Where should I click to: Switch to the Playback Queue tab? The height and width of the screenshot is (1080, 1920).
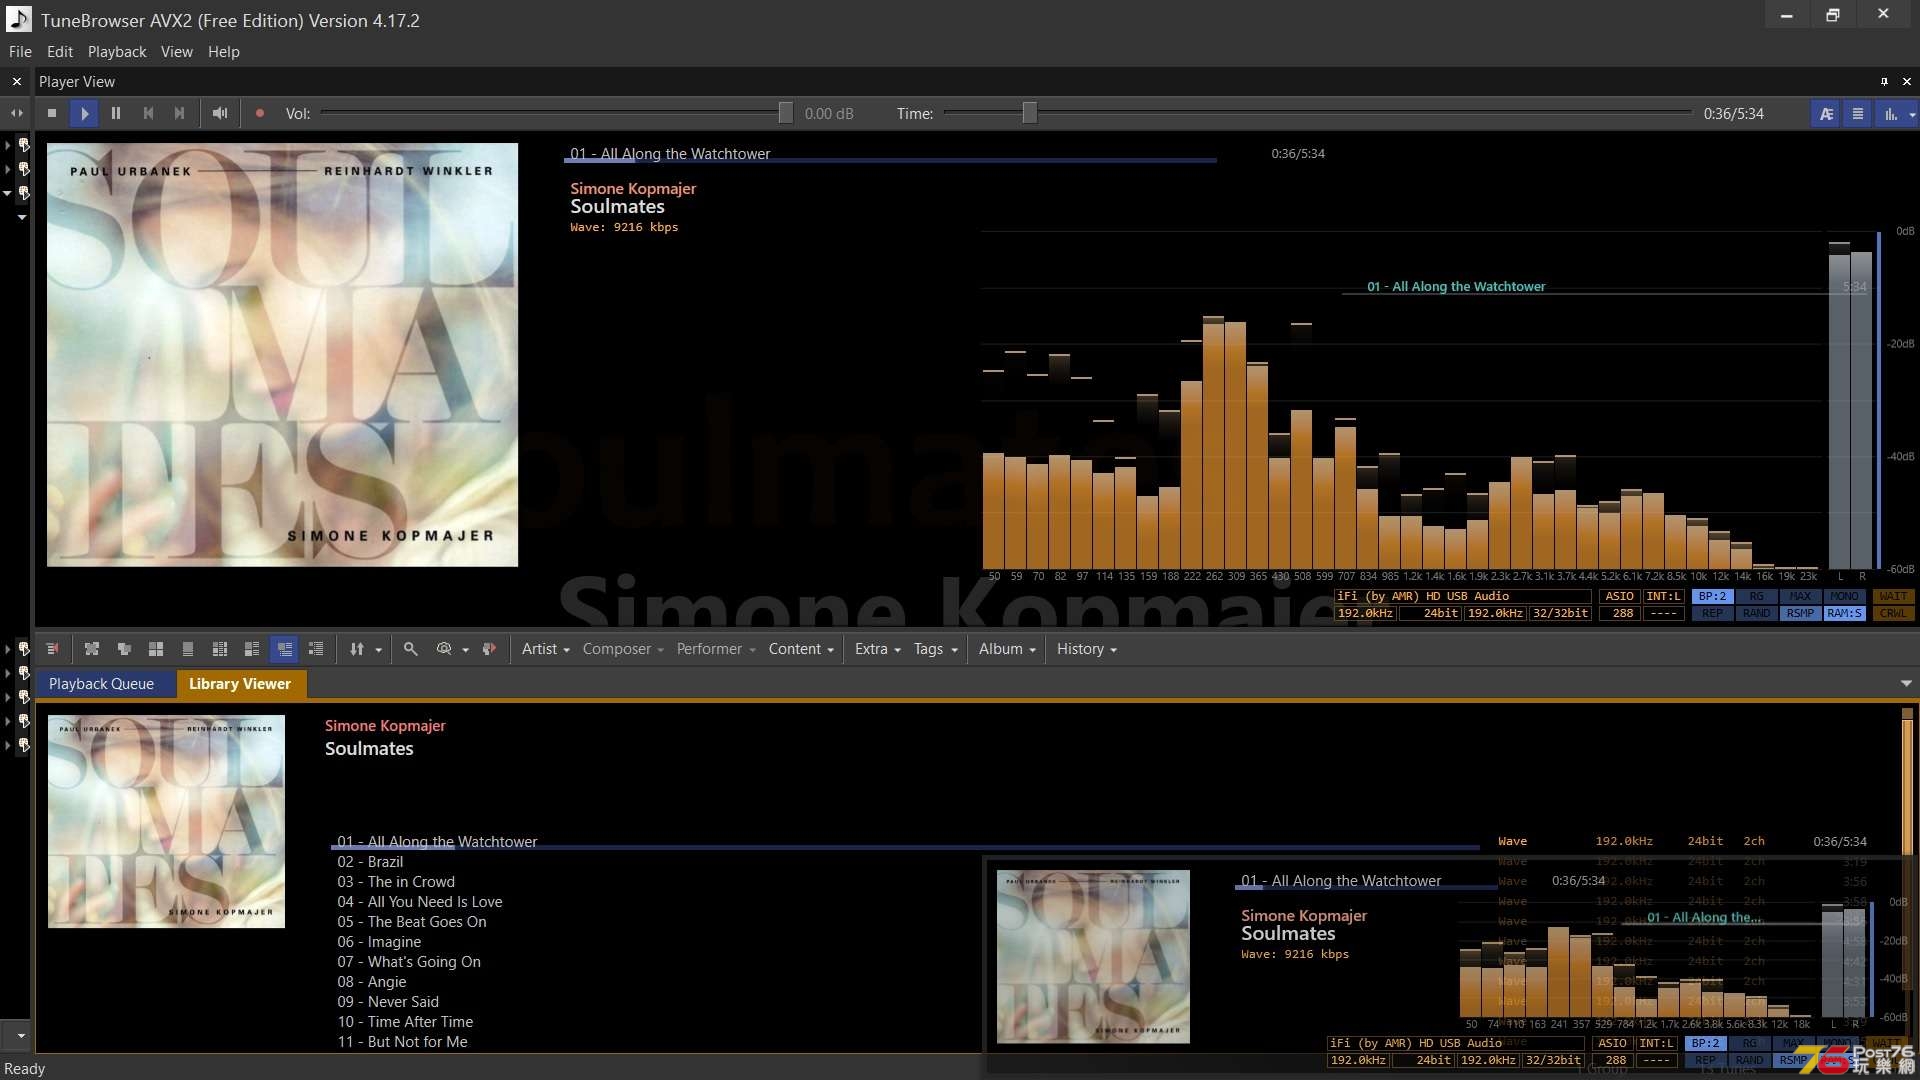click(101, 684)
